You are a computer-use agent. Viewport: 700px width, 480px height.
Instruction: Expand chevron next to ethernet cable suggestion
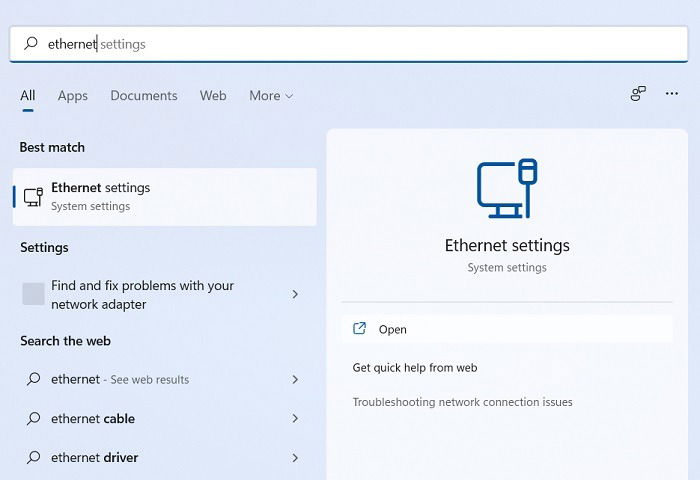coord(295,418)
